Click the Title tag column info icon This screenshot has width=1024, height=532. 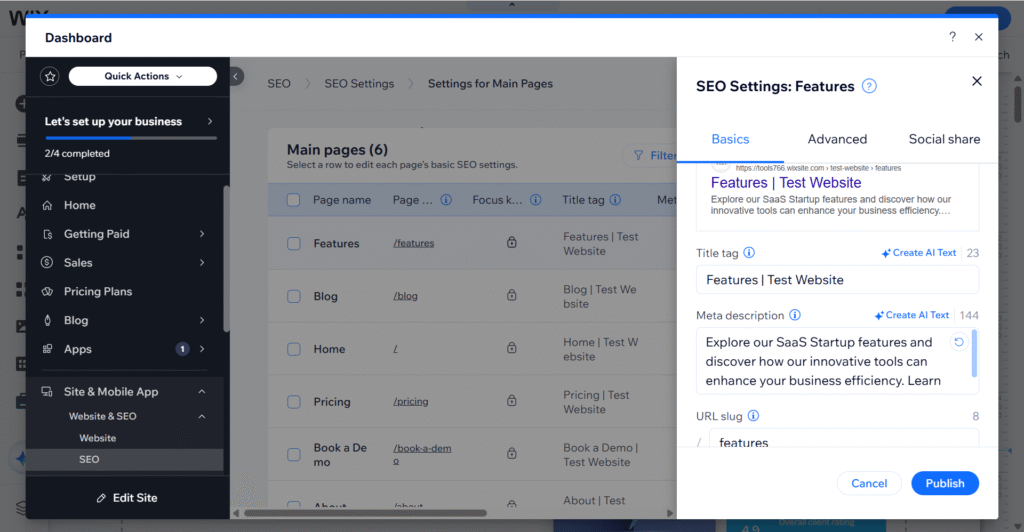coord(615,200)
